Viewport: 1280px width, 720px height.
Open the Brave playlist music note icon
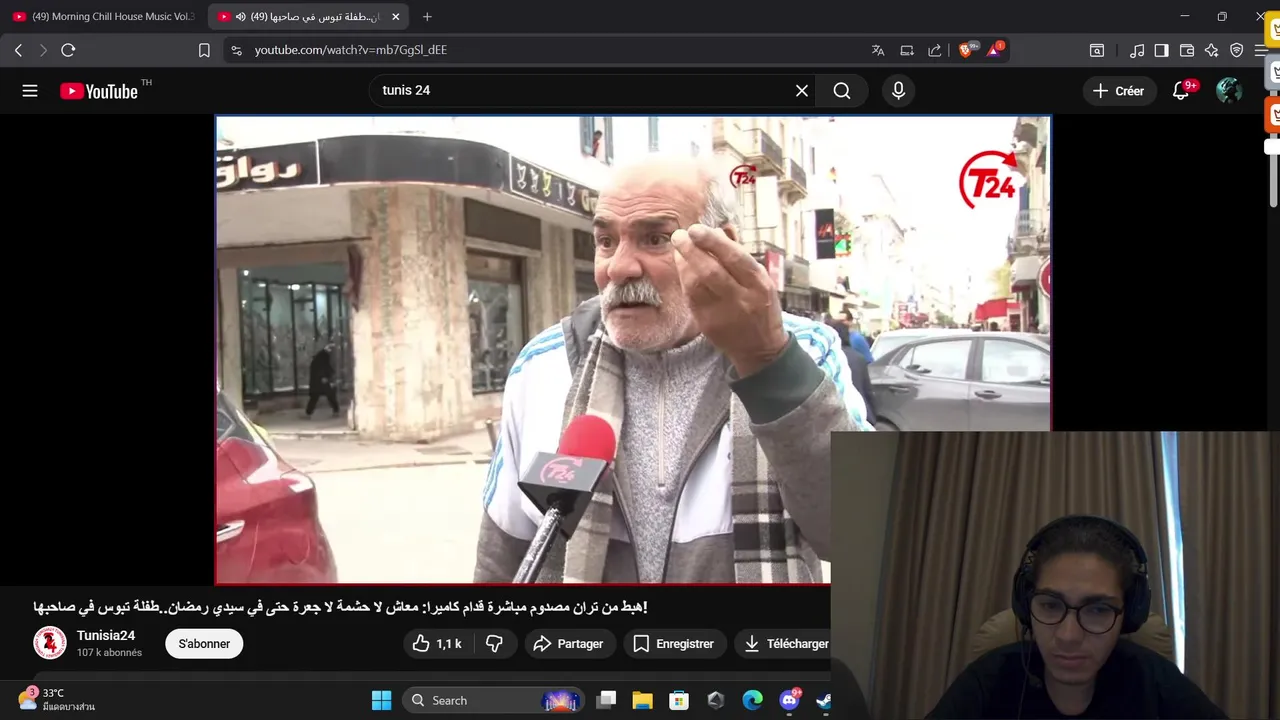coord(1137,50)
